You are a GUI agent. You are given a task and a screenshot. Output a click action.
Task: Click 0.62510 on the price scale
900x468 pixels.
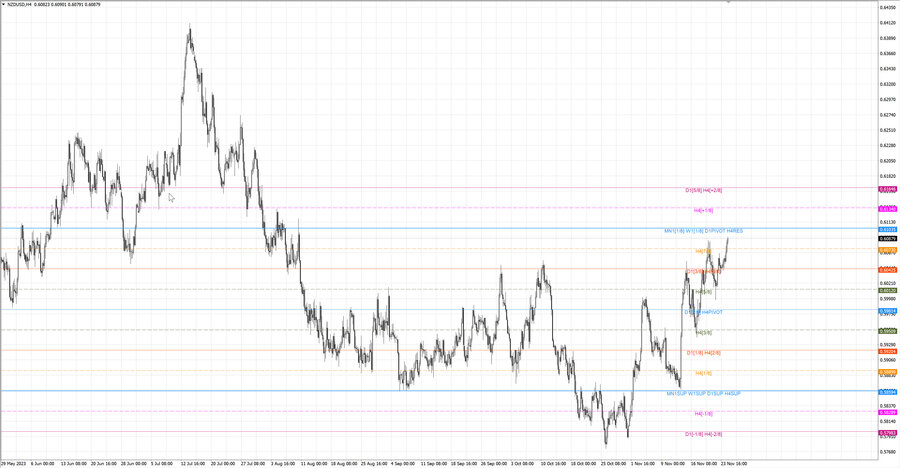tap(888, 130)
